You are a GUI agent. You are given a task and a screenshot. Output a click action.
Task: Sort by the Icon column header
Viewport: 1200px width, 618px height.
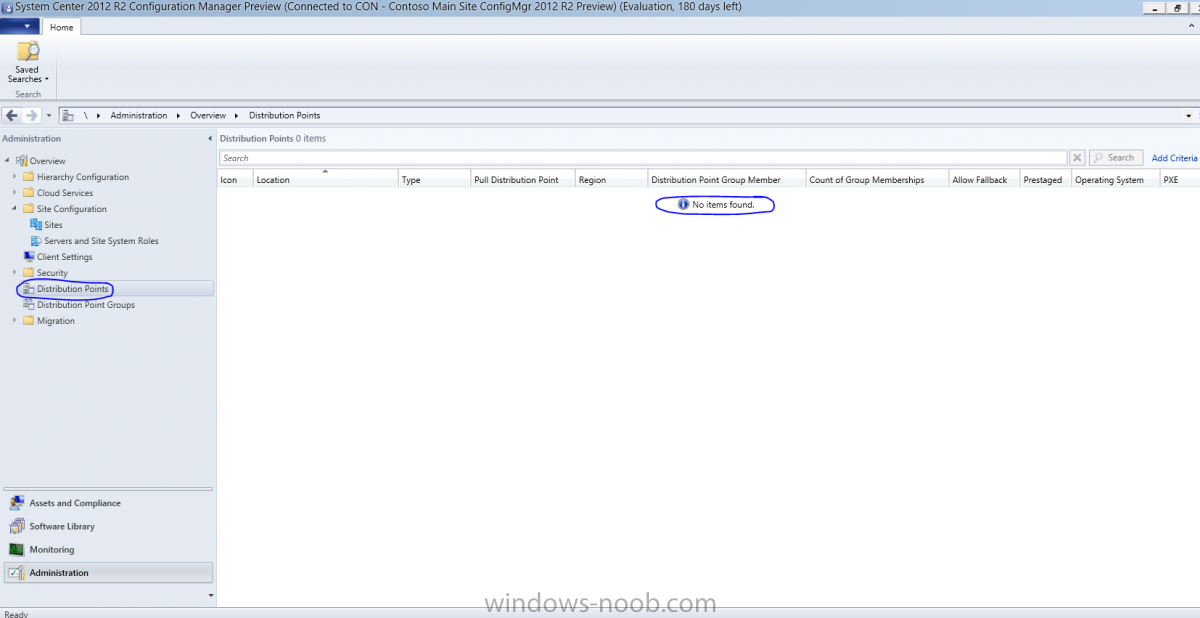(x=235, y=180)
